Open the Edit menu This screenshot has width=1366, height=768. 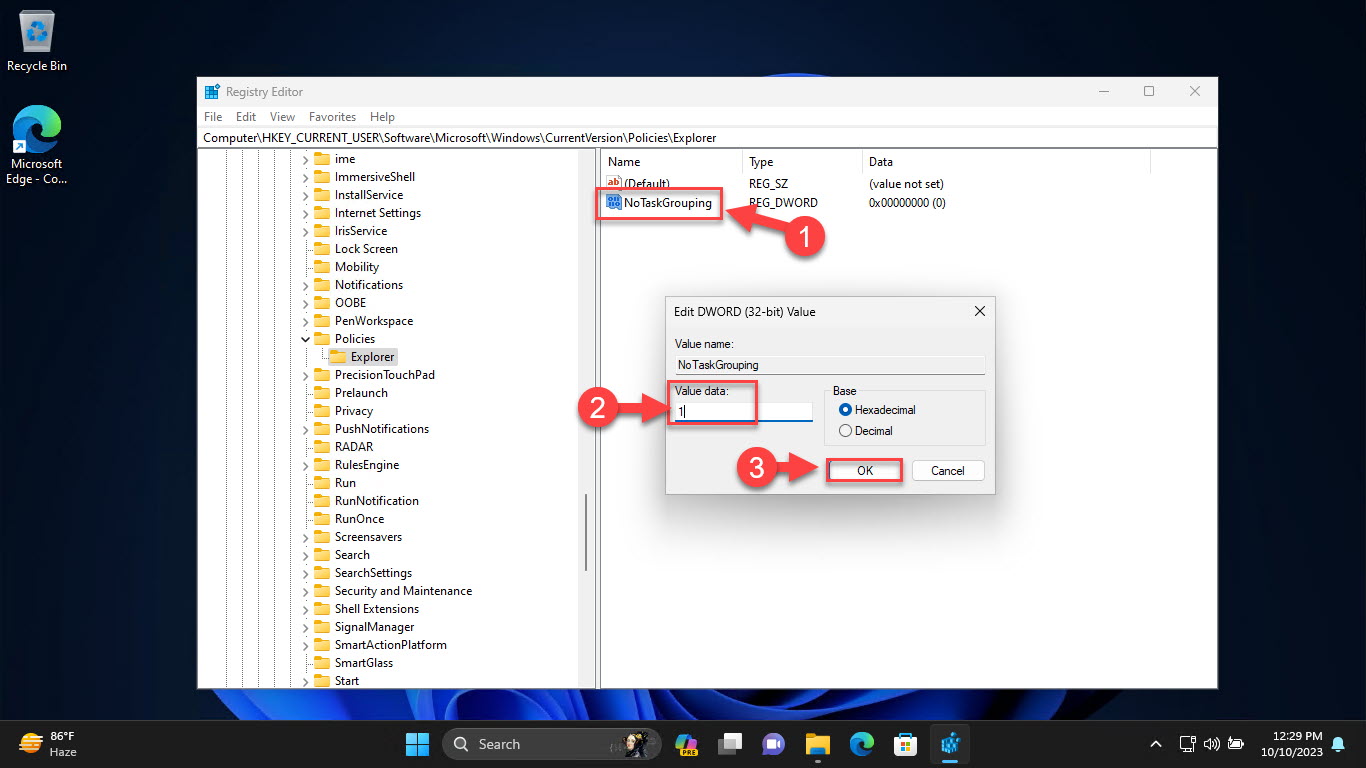[x=246, y=117]
